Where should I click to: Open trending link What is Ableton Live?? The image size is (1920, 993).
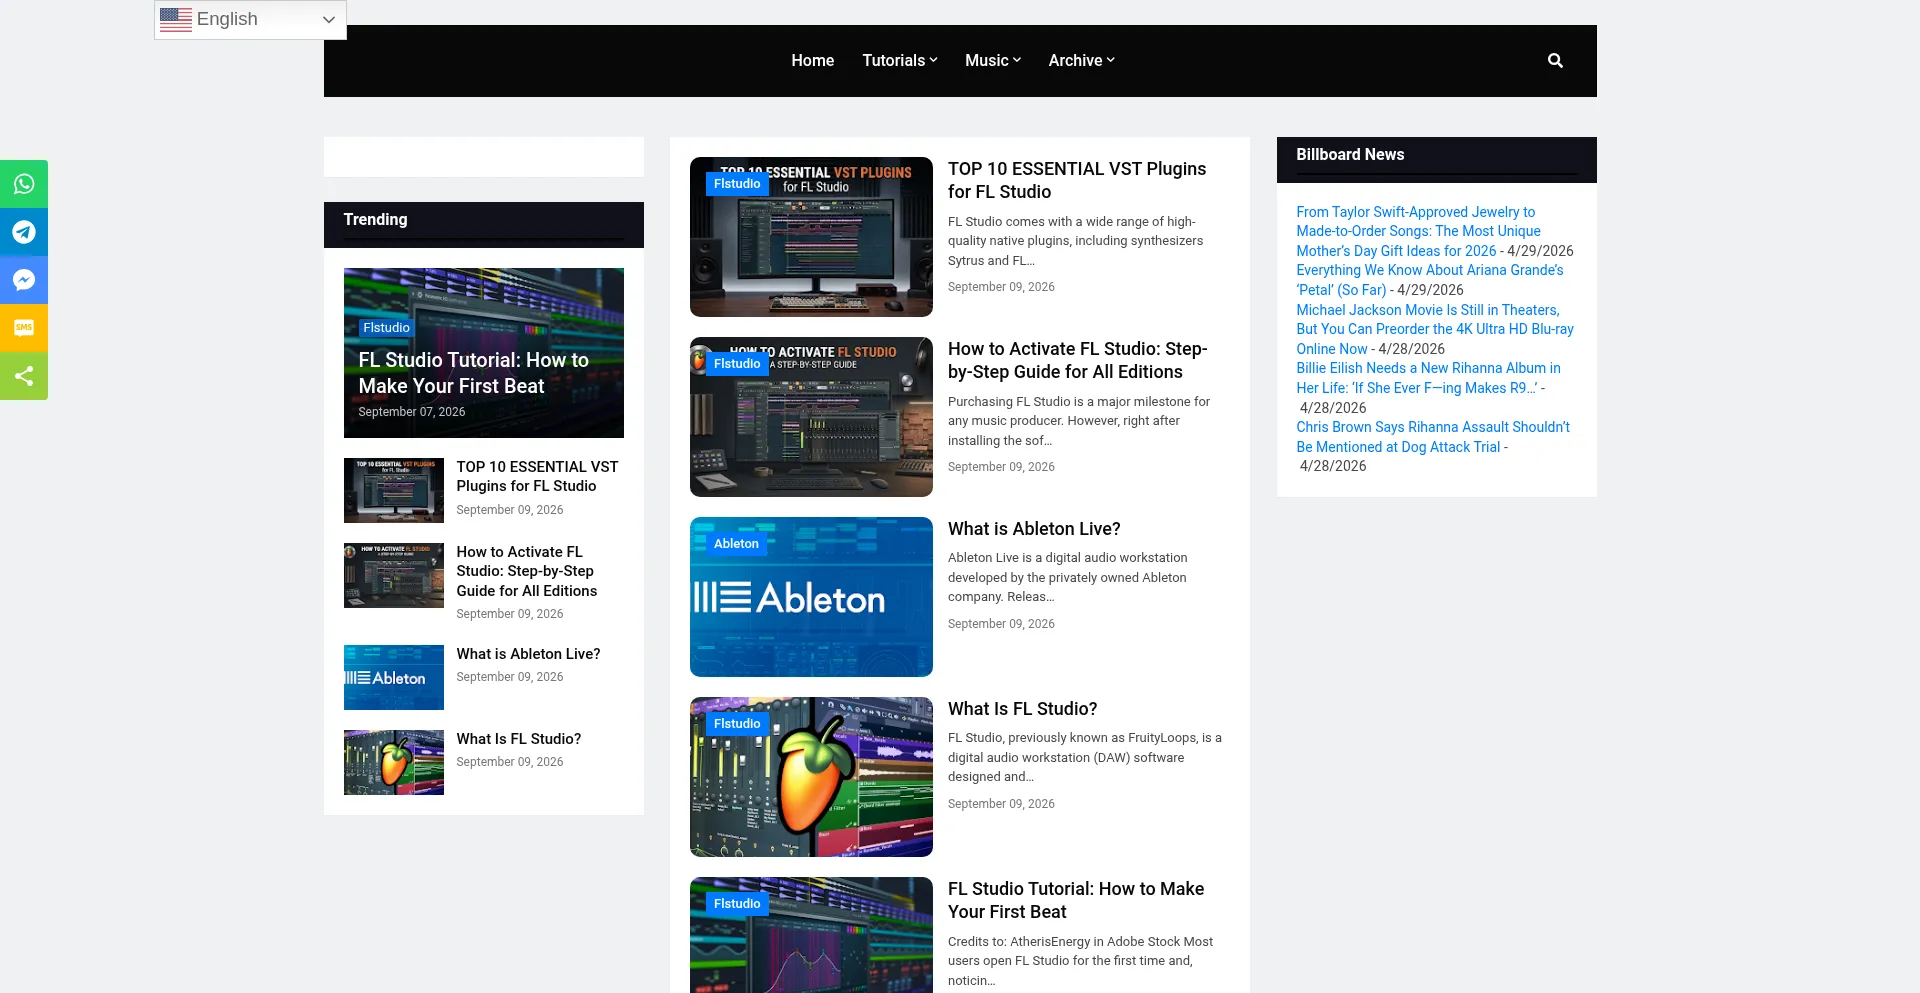point(528,654)
